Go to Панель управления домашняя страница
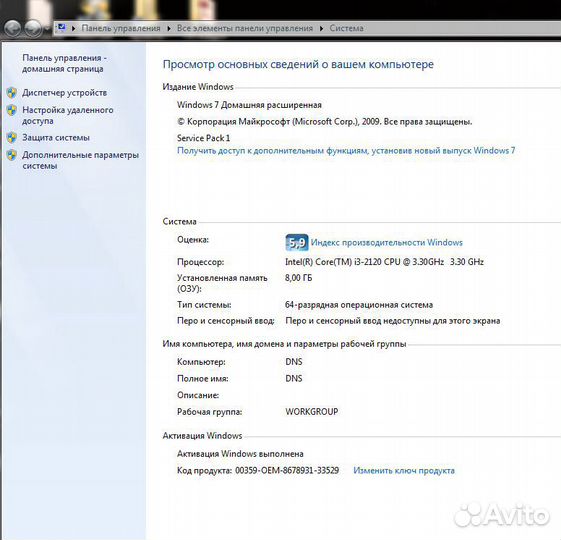The height and width of the screenshot is (540, 561). click(x=64, y=63)
